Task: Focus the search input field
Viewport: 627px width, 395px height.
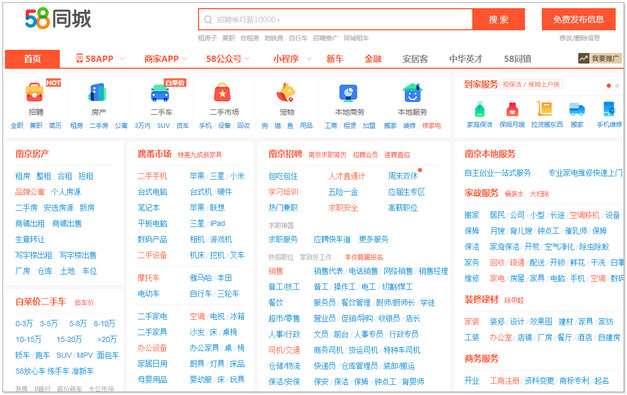Action: (x=335, y=19)
